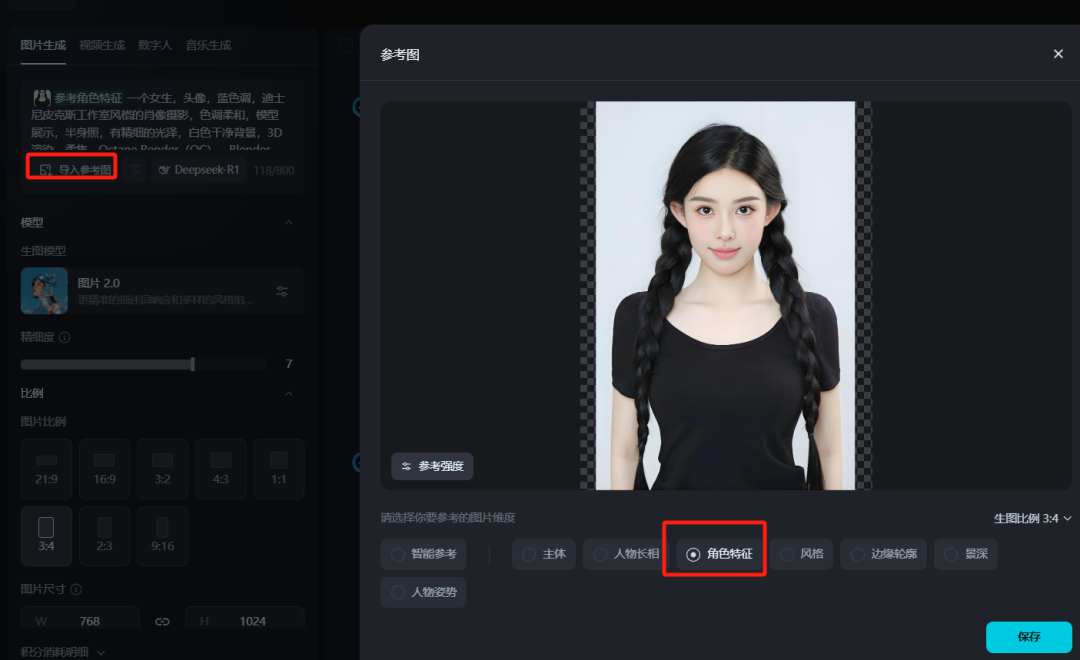Select the 16:9 aspect ratio option
The width and height of the screenshot is (1080, 660).
103,468
